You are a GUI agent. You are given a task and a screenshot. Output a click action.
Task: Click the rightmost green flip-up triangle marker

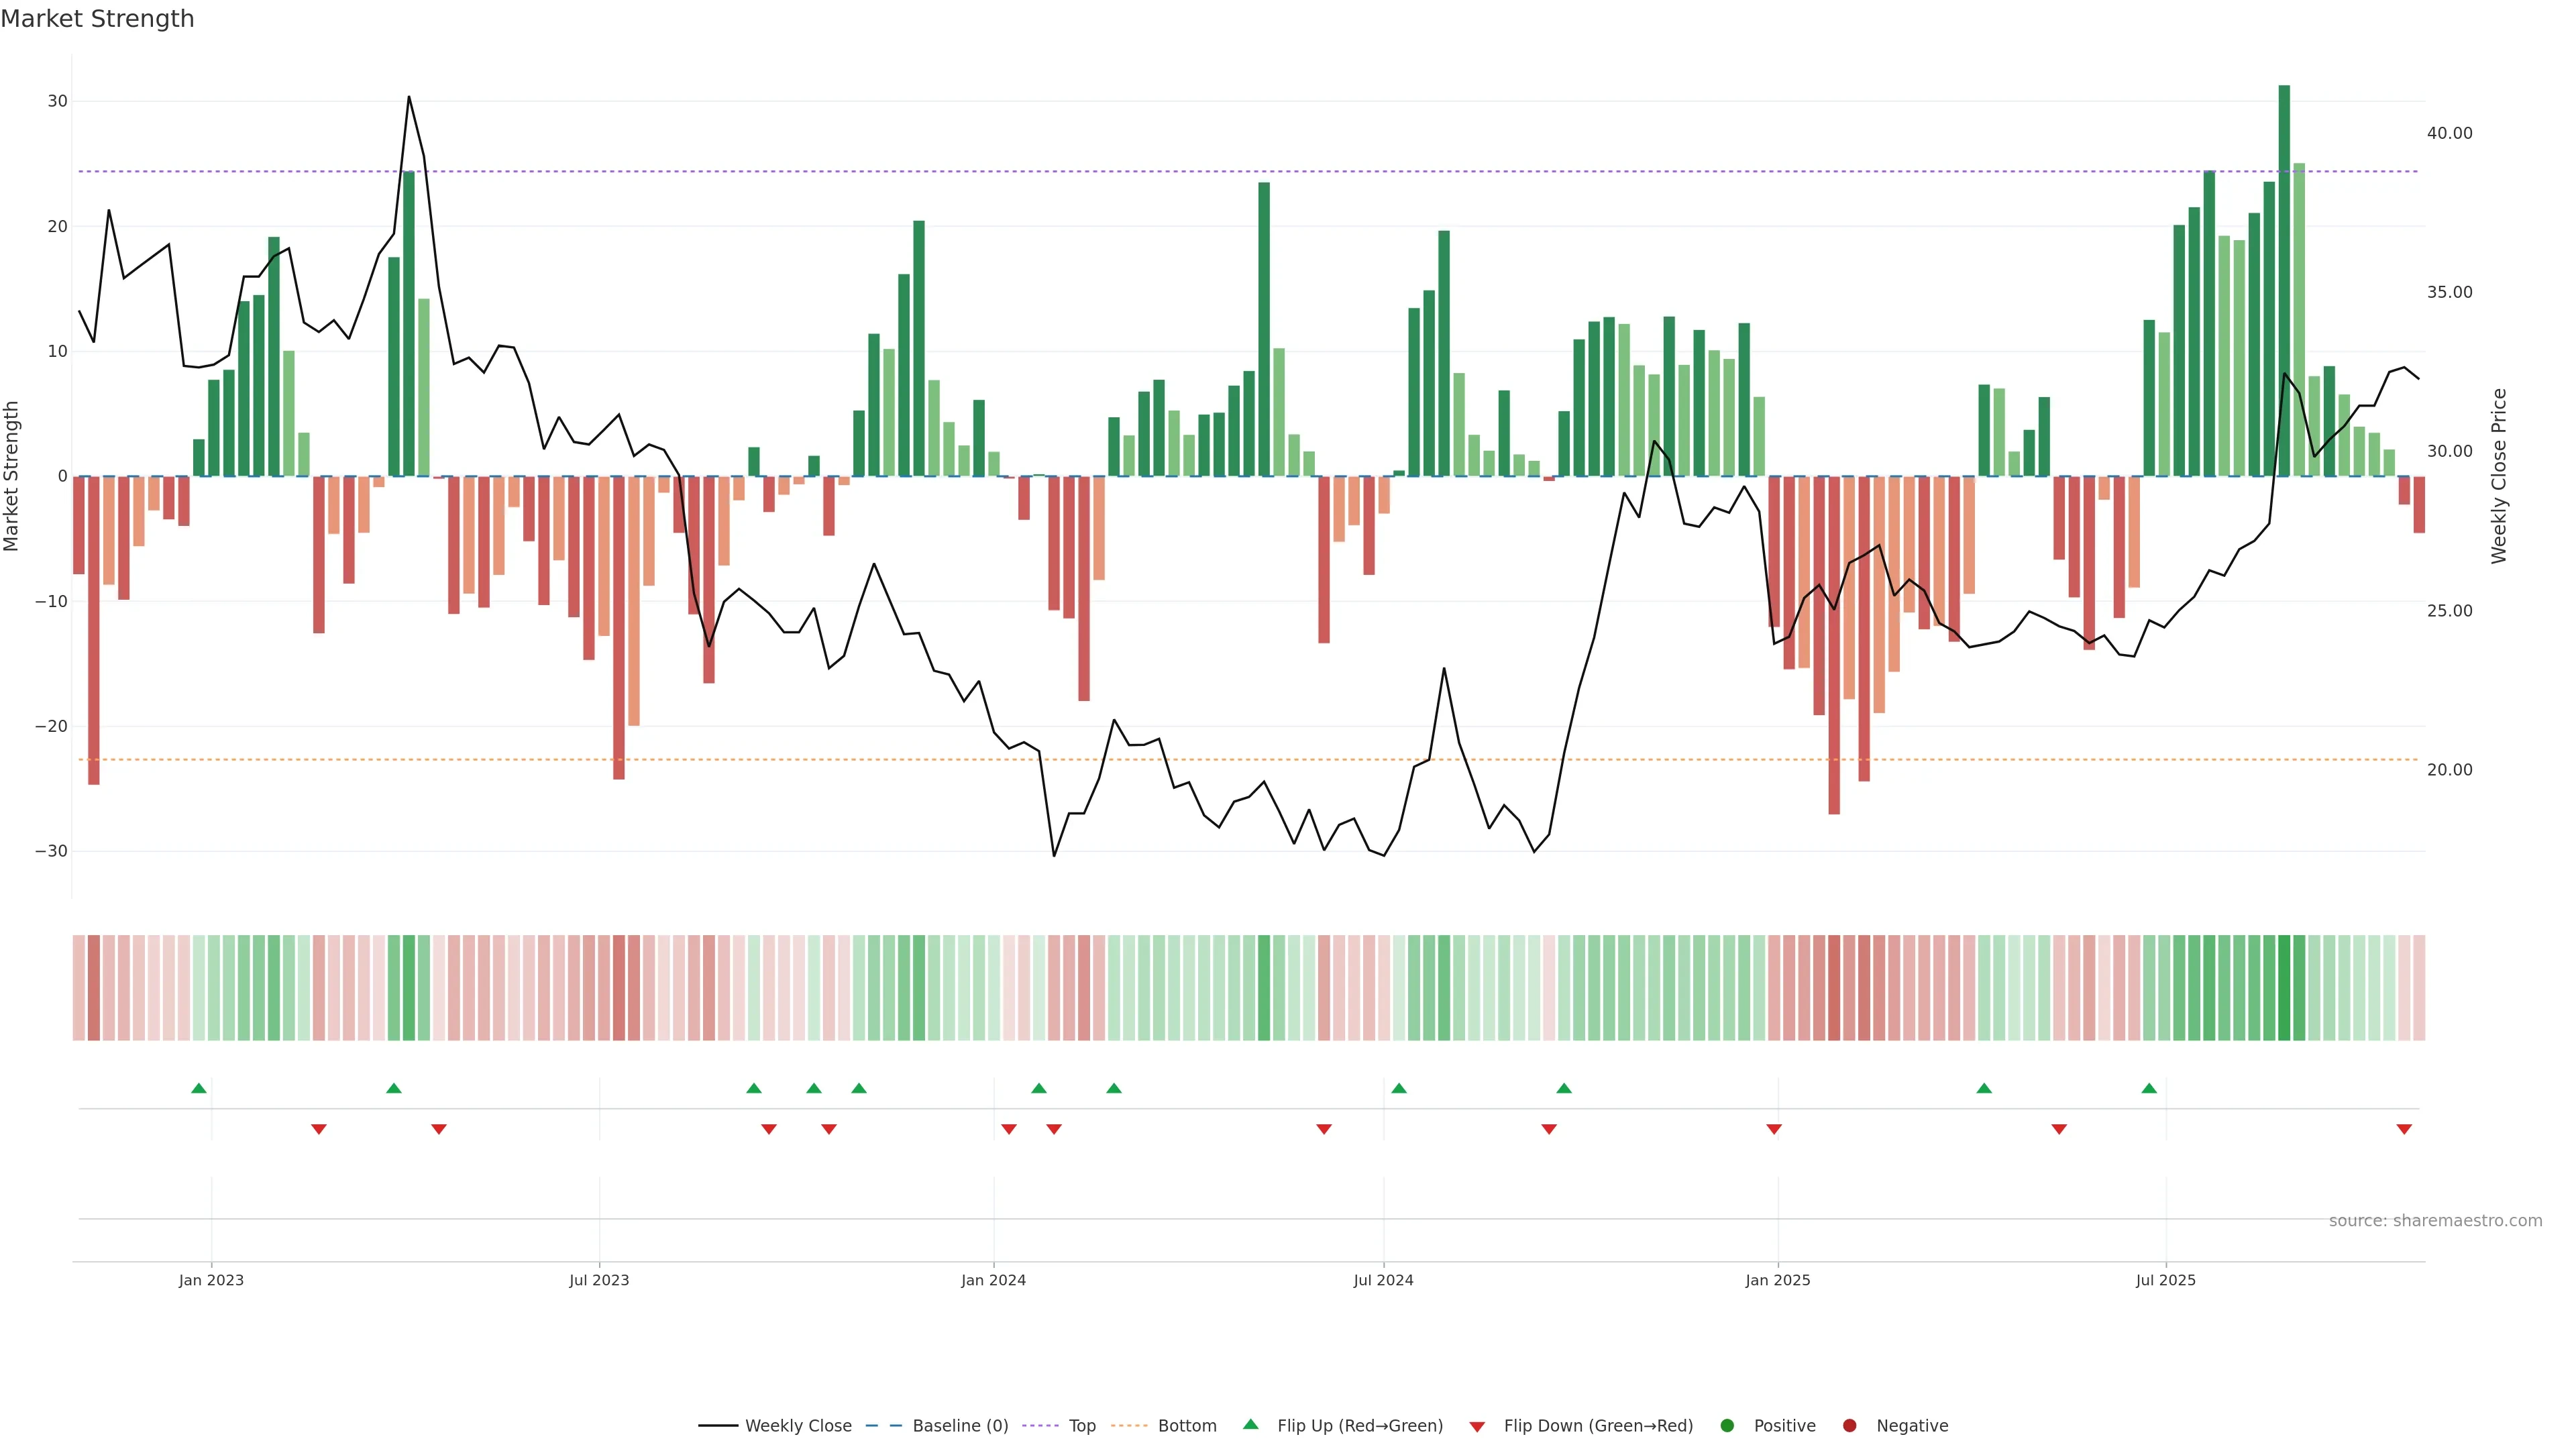[2149, 1088]
